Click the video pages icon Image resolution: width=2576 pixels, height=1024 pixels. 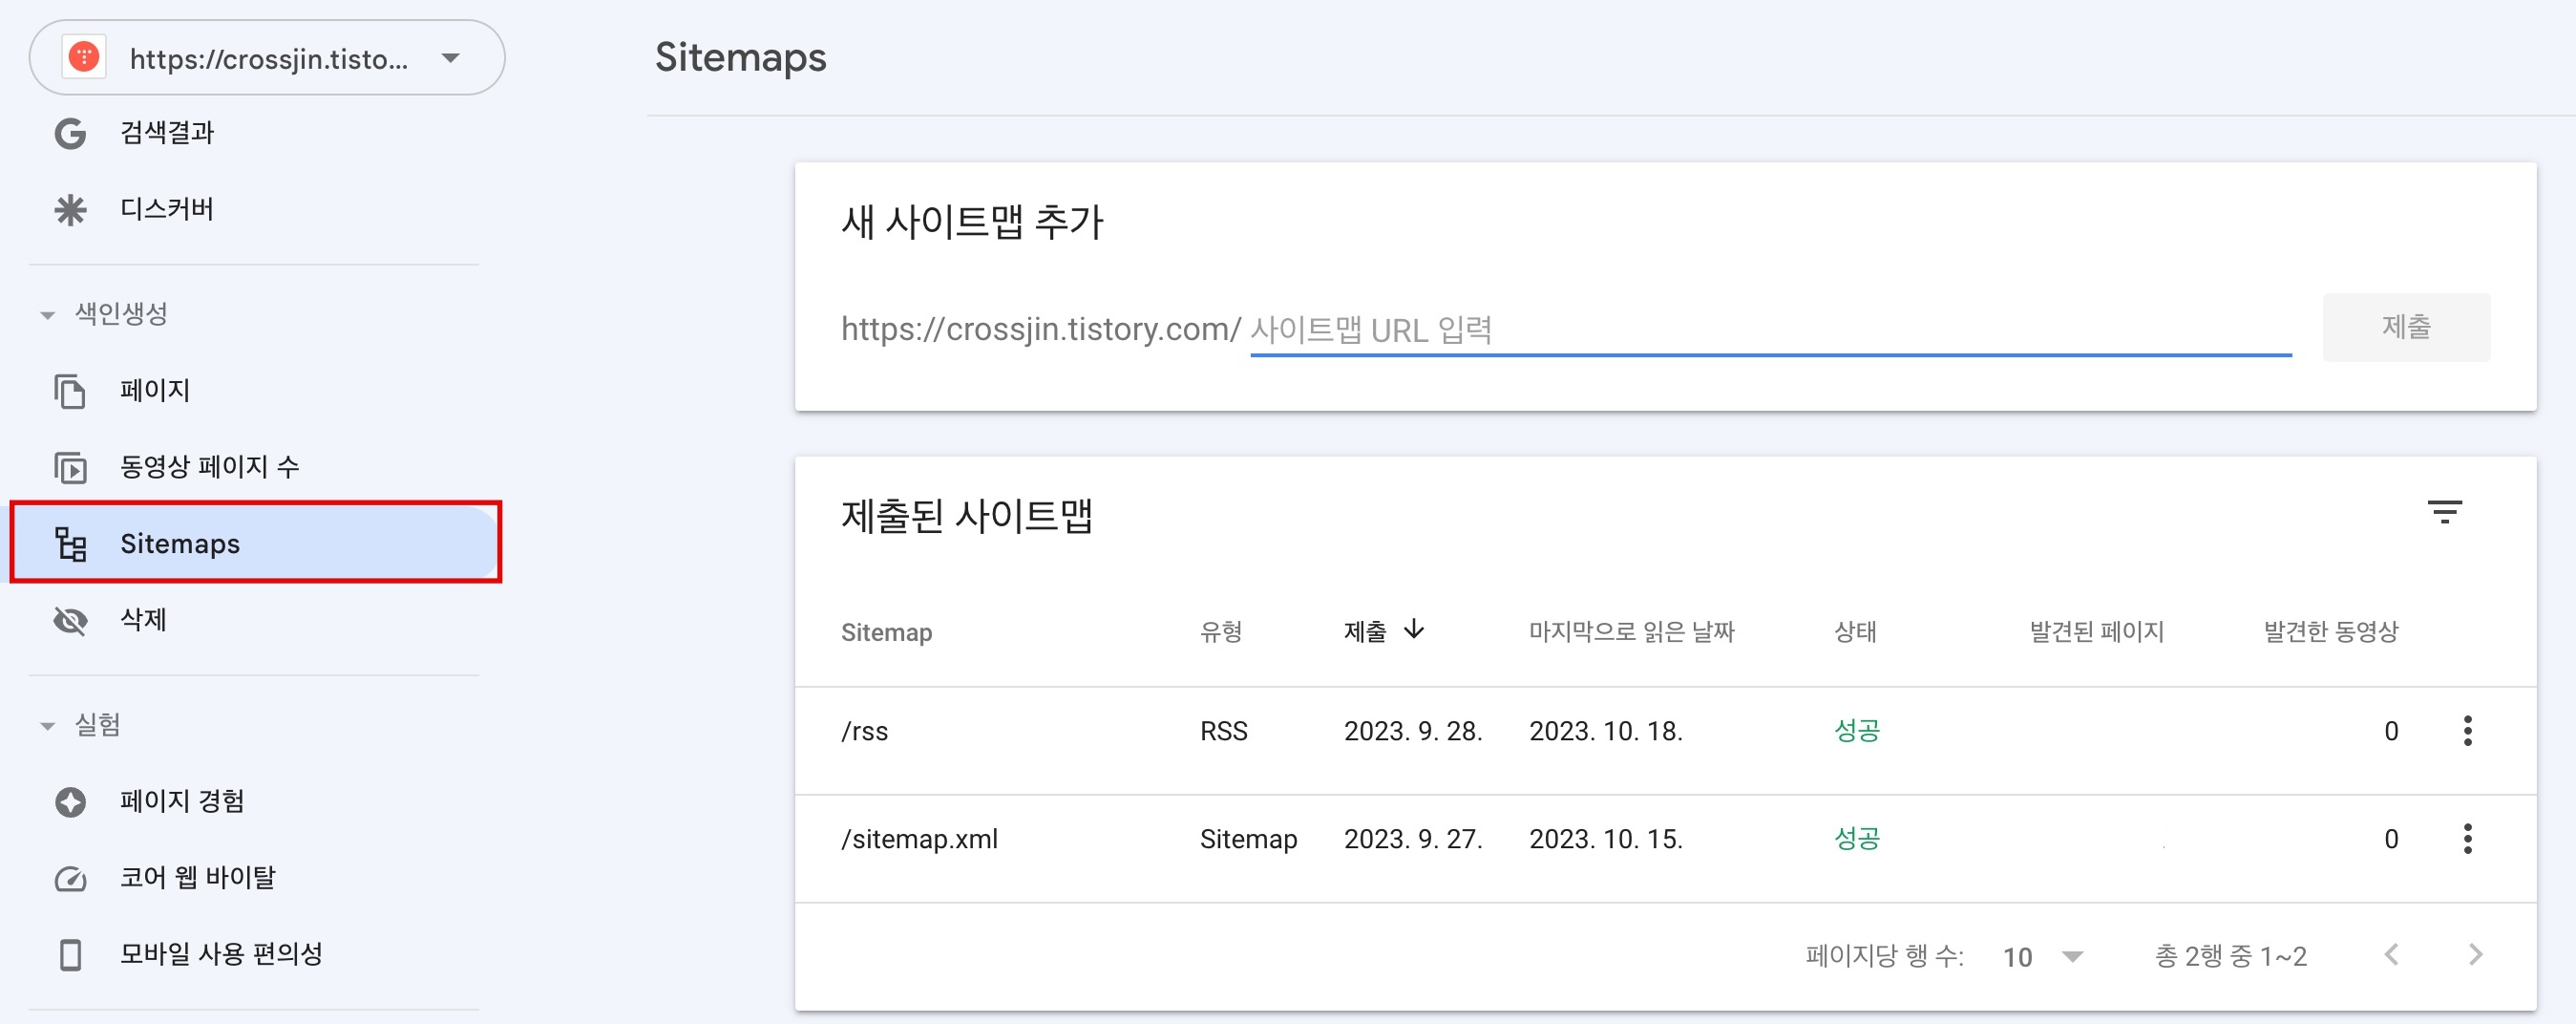70,467
